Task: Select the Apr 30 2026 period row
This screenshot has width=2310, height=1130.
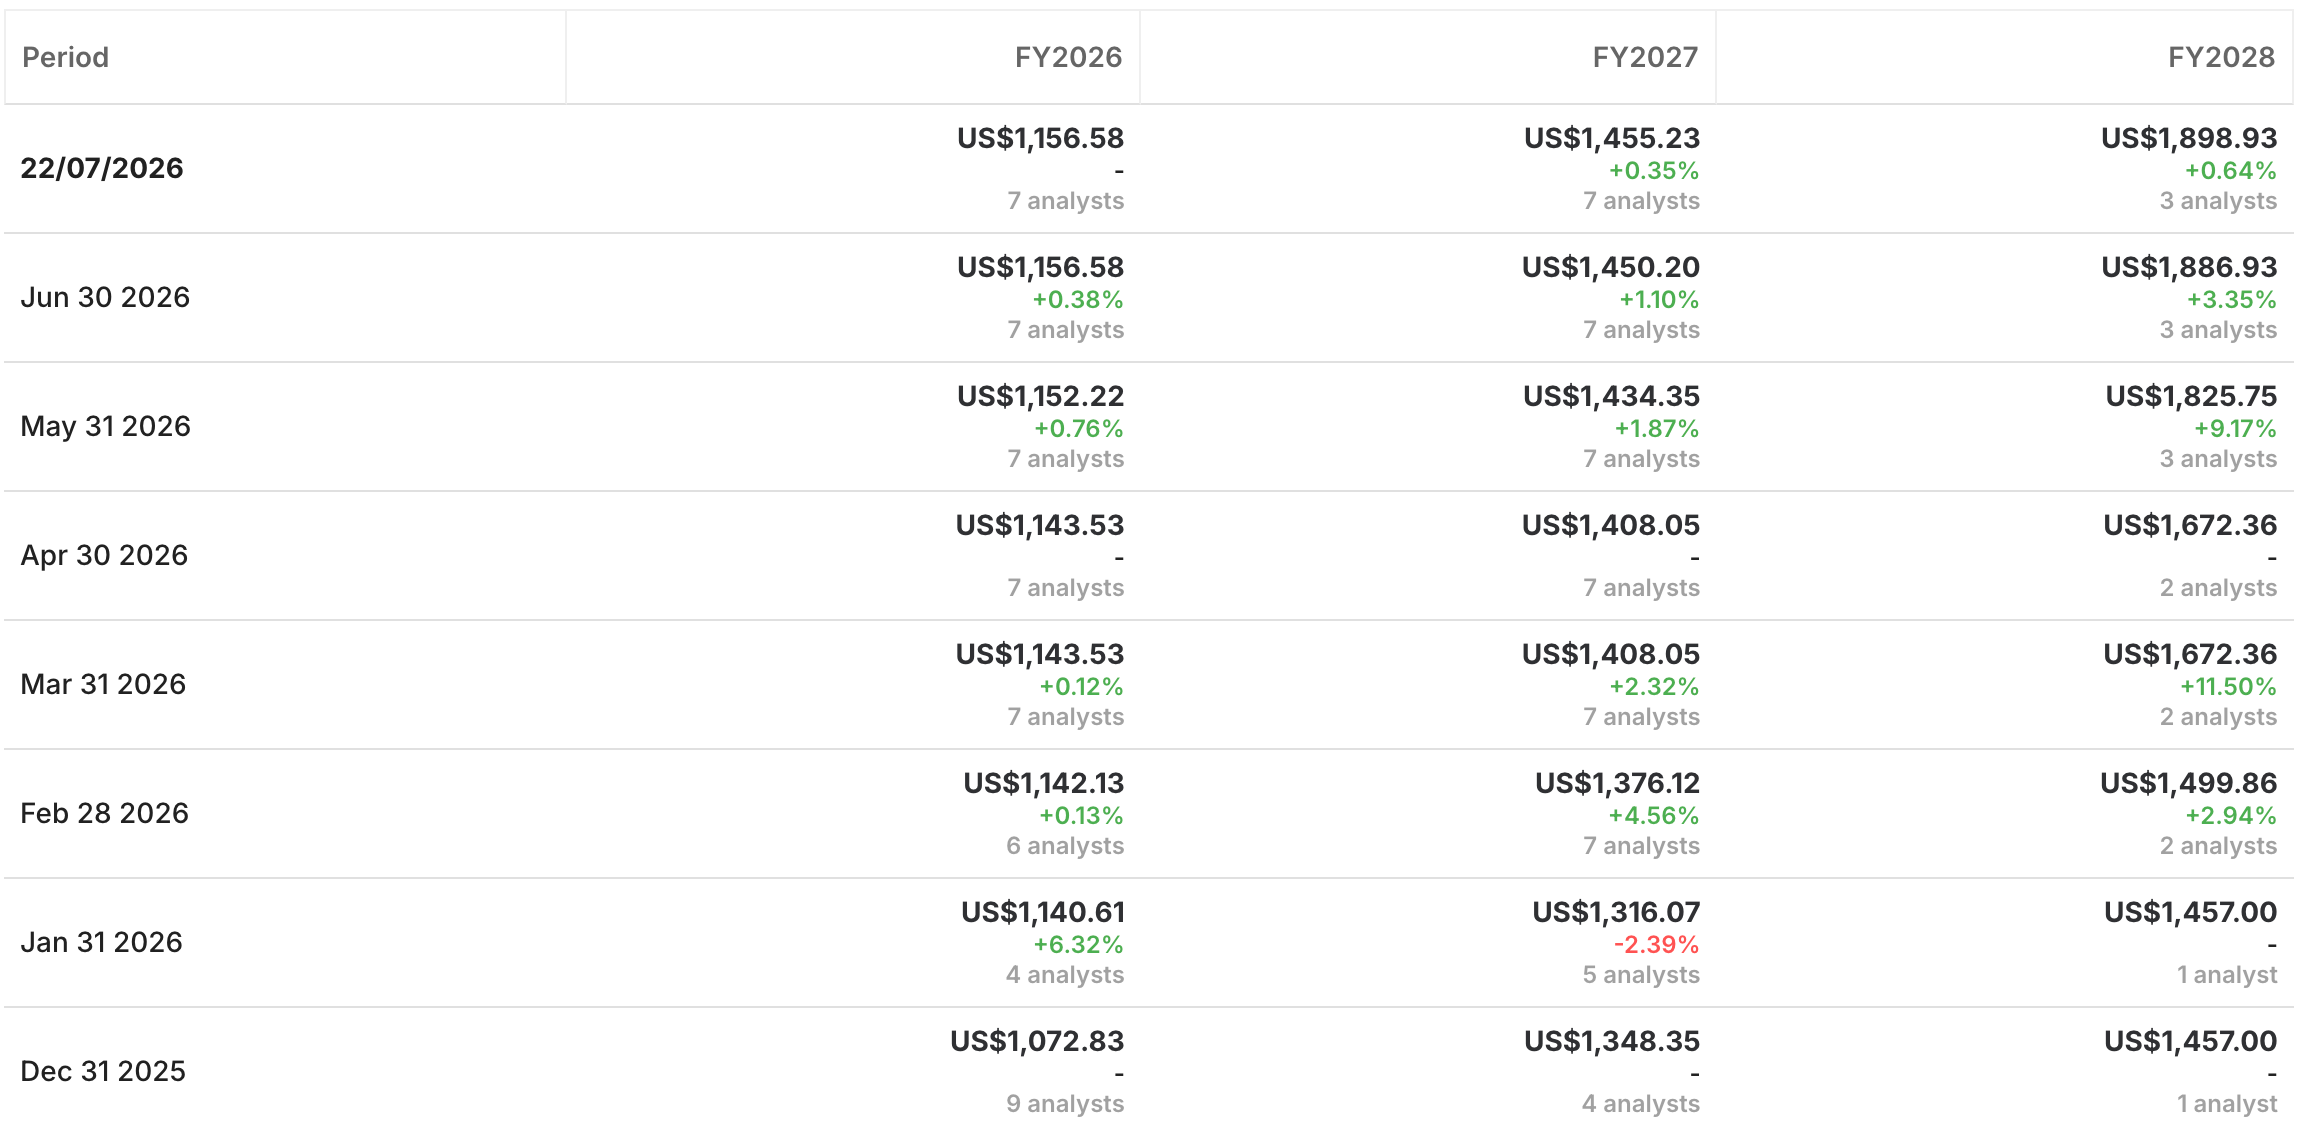Action: (1148, 556)
